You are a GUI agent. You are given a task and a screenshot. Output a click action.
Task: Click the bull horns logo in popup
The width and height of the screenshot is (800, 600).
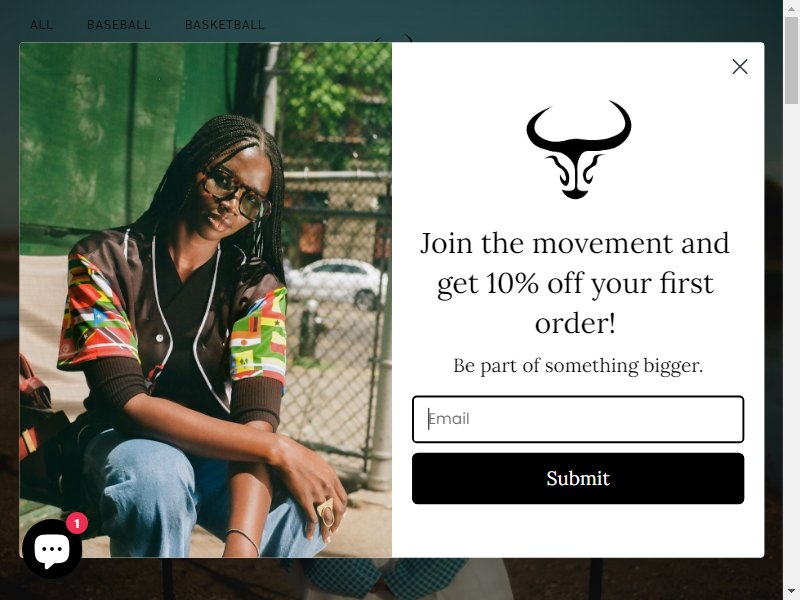(x=578, y=149)
